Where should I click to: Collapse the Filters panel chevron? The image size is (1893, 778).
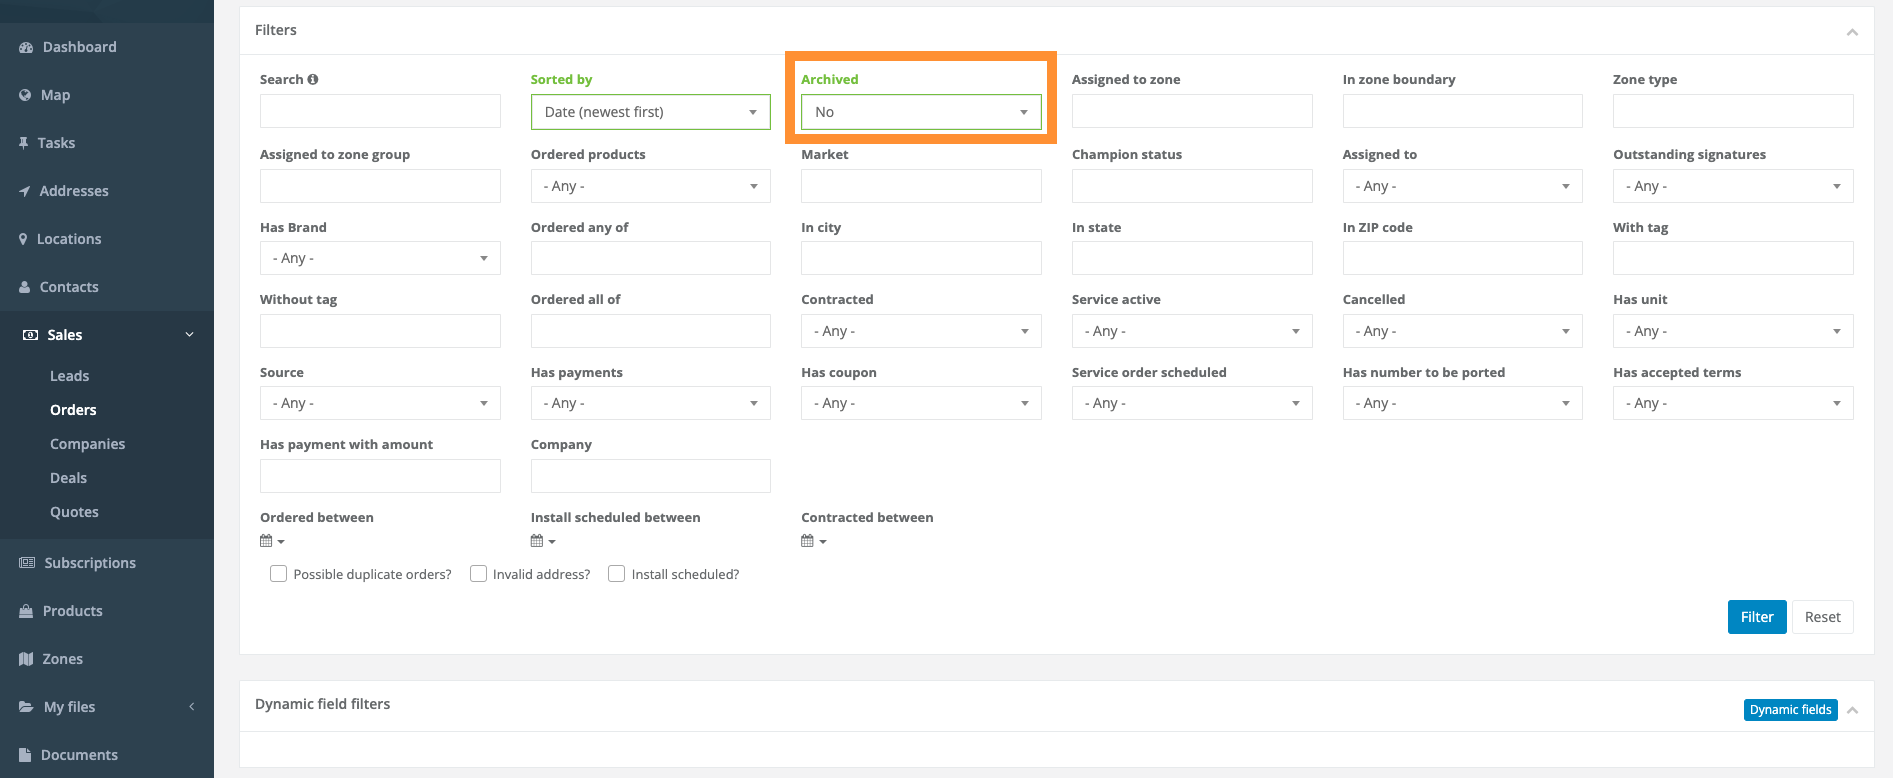tap(1852, 32)
